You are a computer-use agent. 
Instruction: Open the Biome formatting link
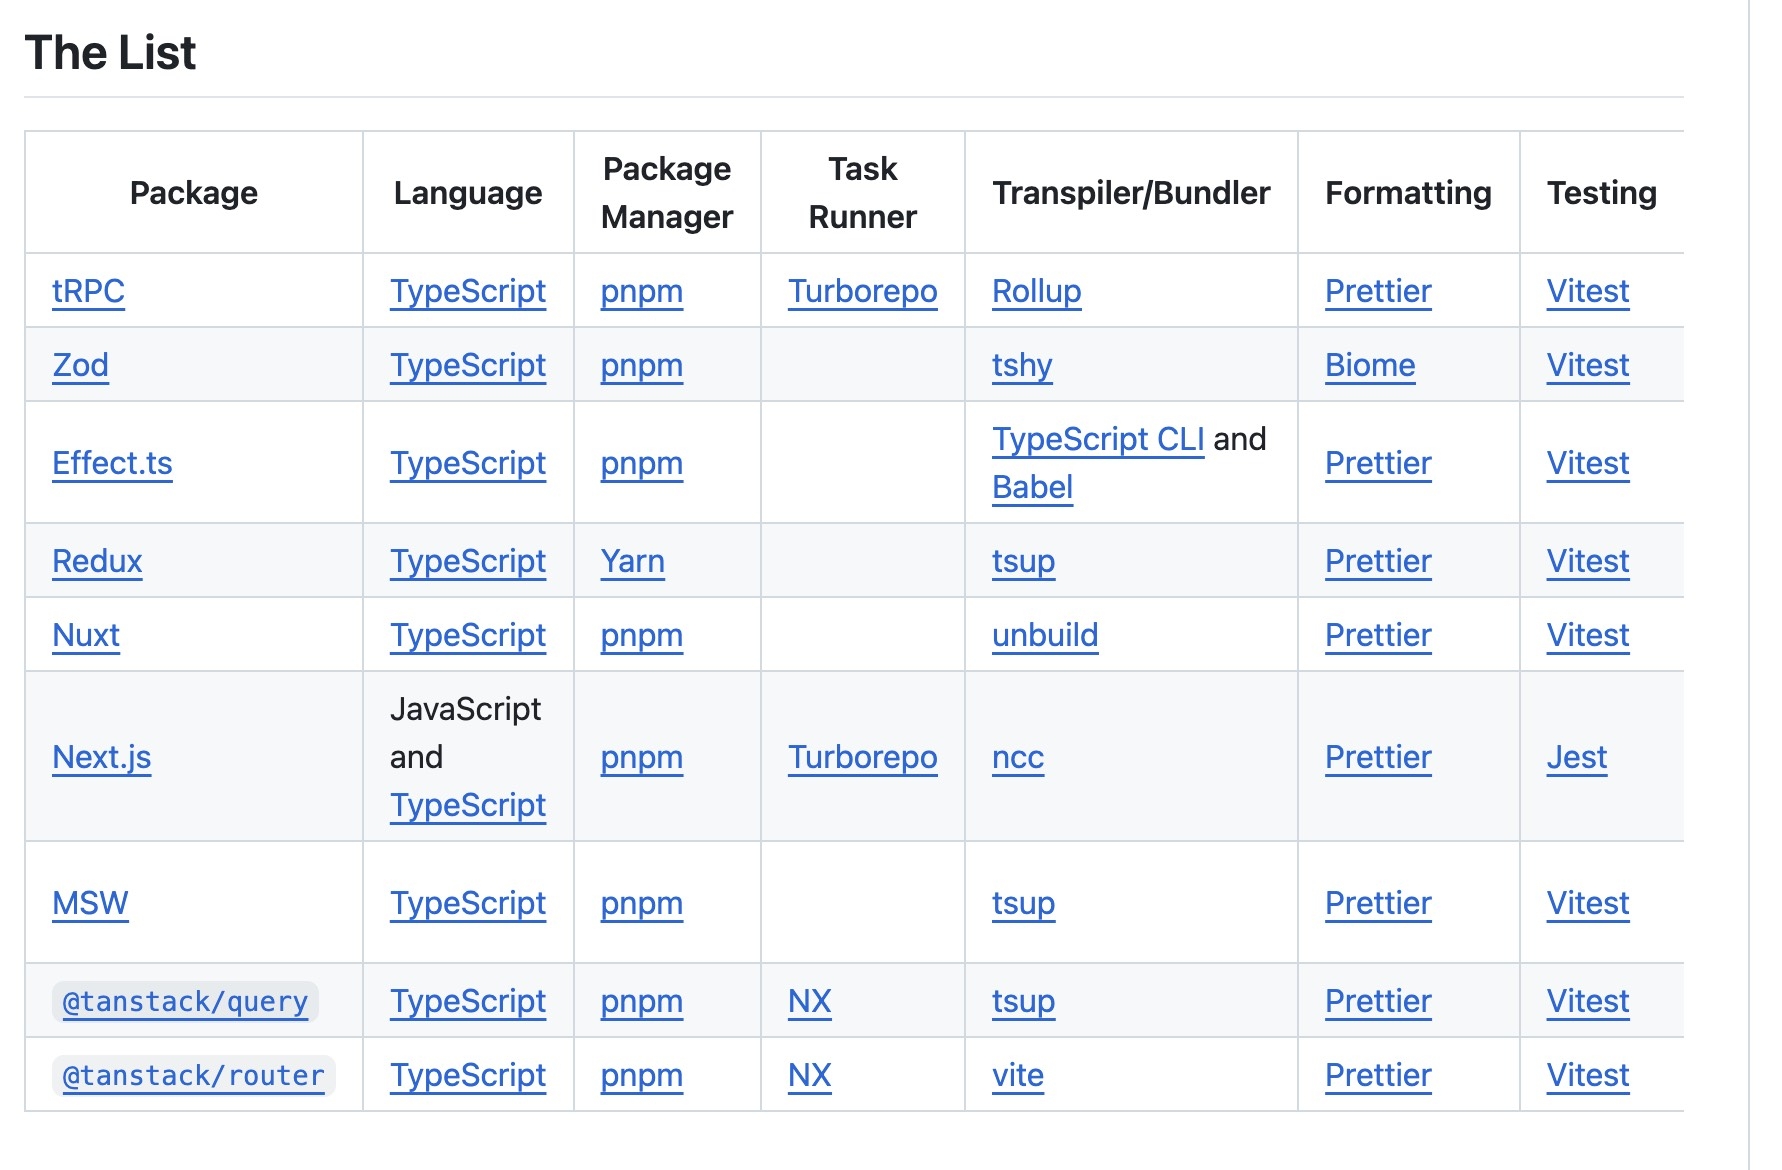(1370, 365)
